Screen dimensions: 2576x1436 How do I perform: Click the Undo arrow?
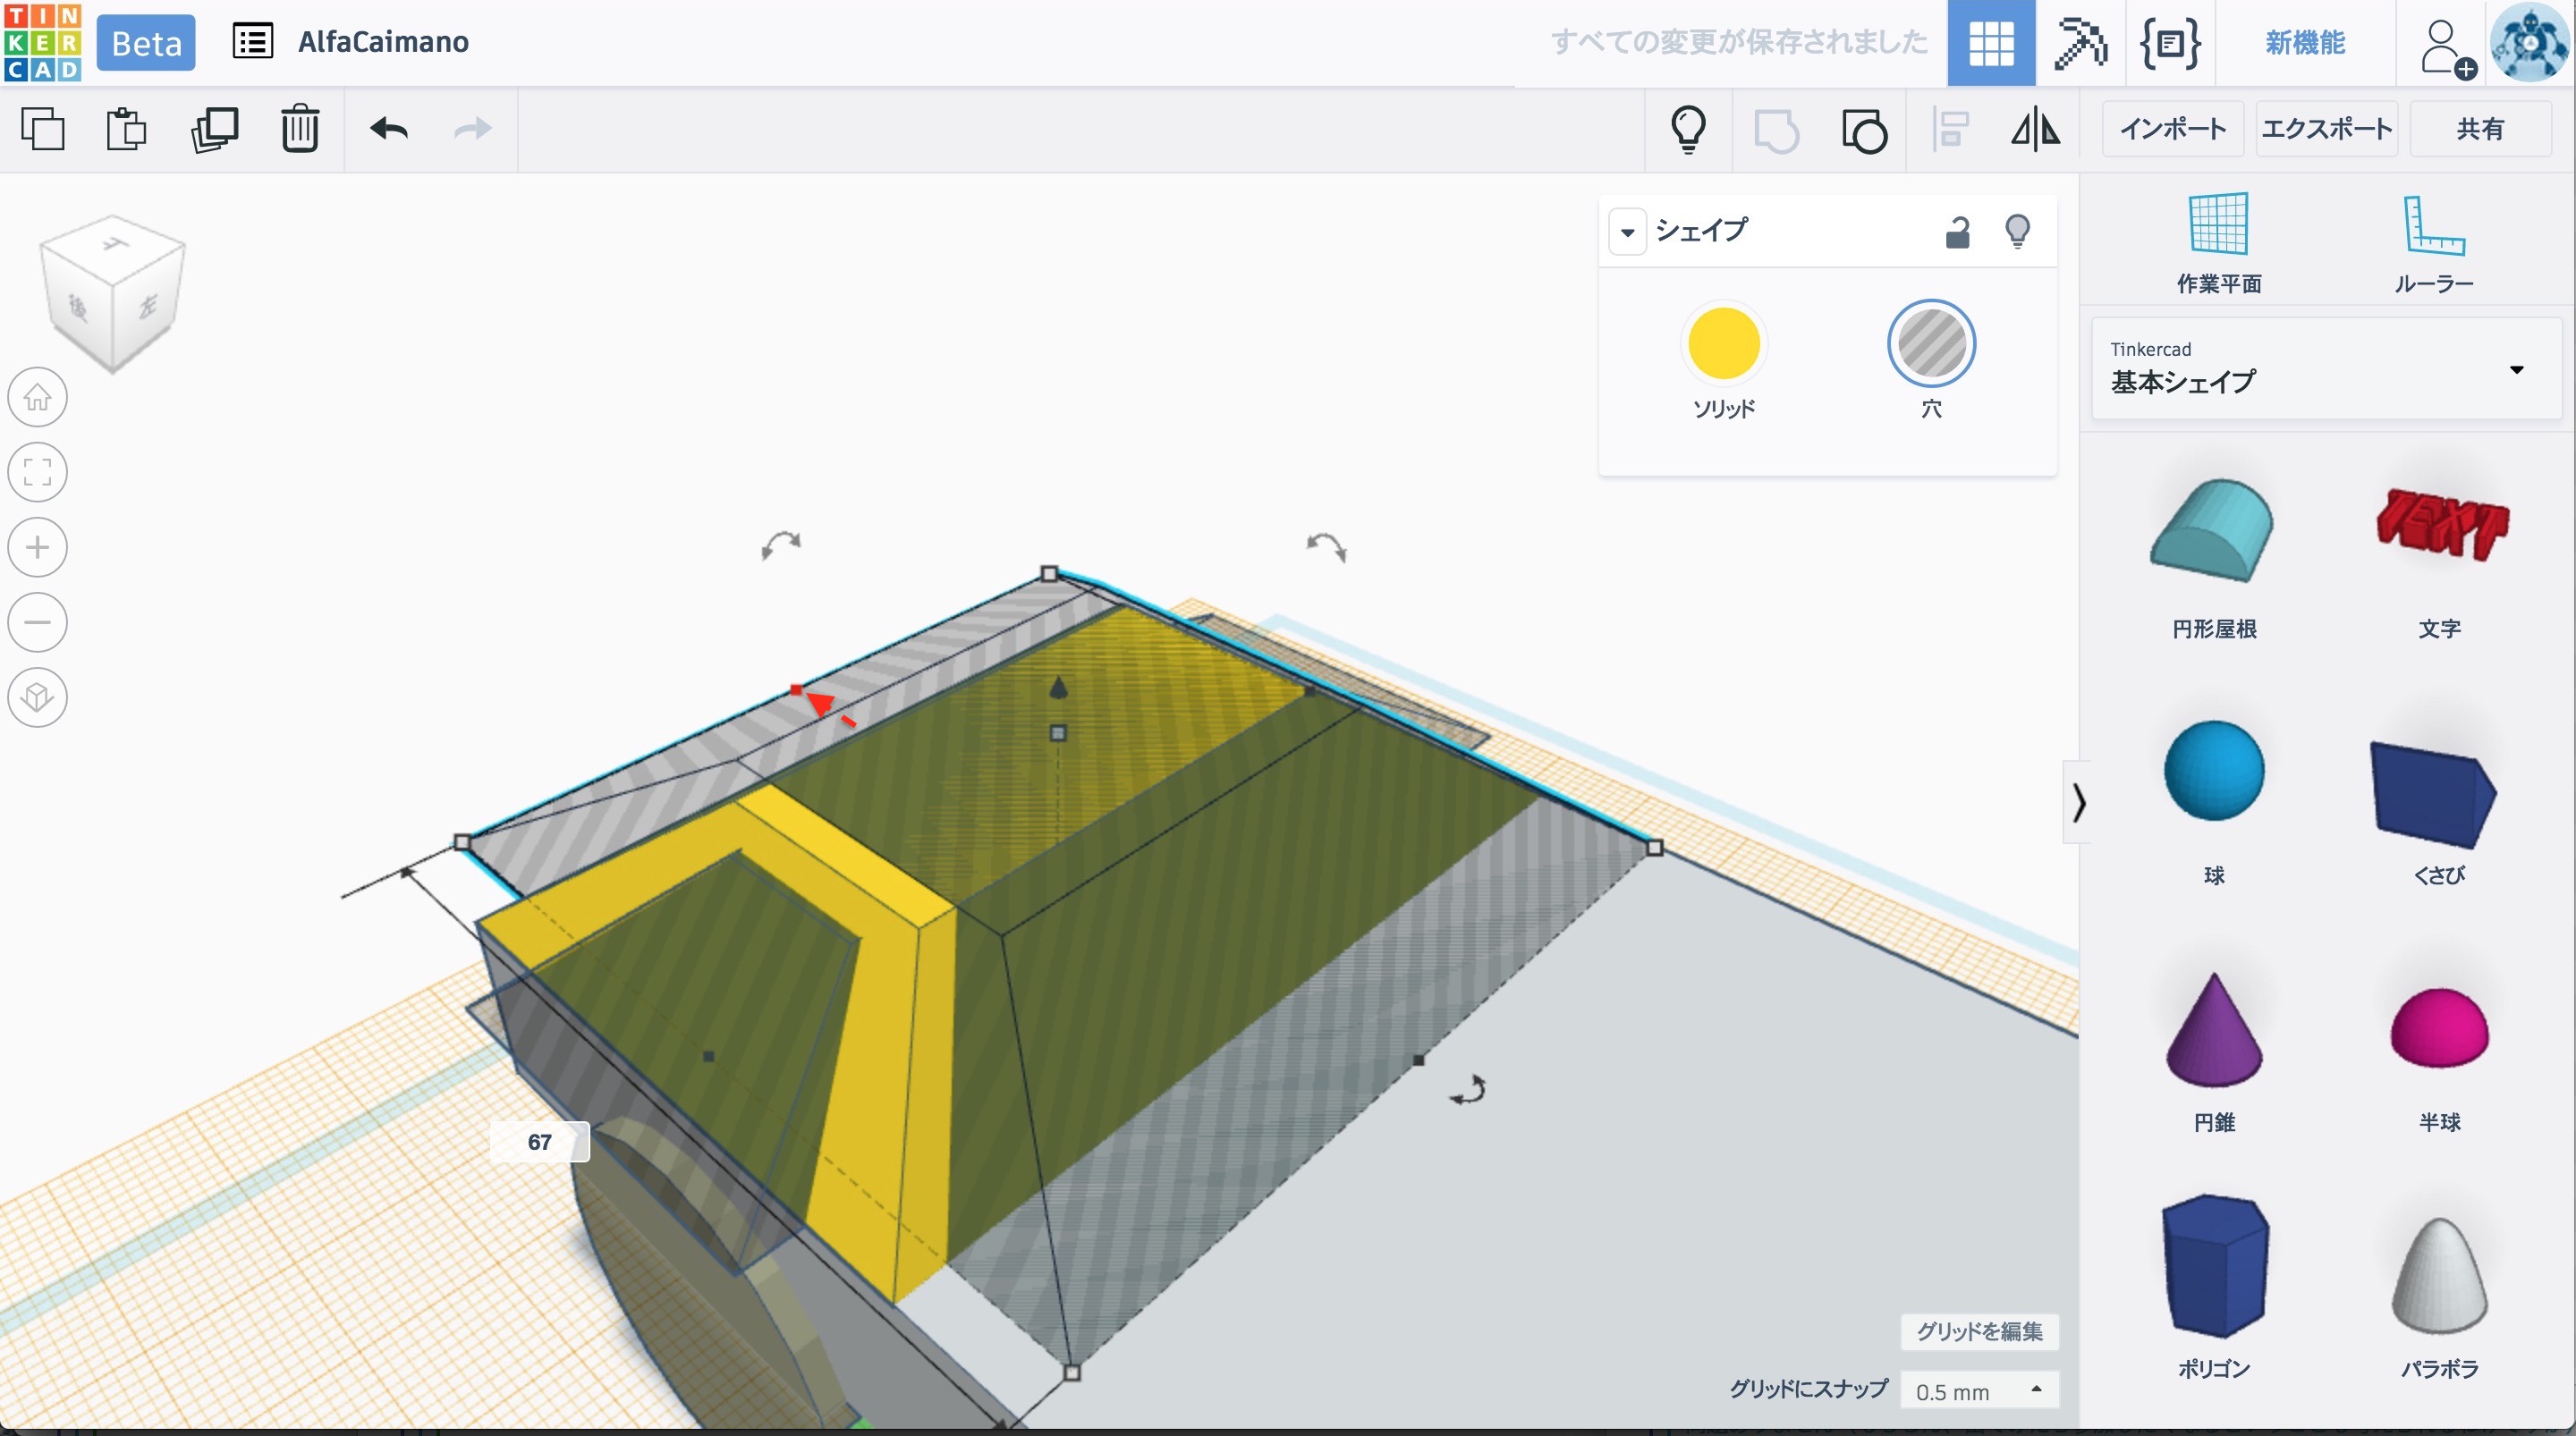(x=389, y=129)
